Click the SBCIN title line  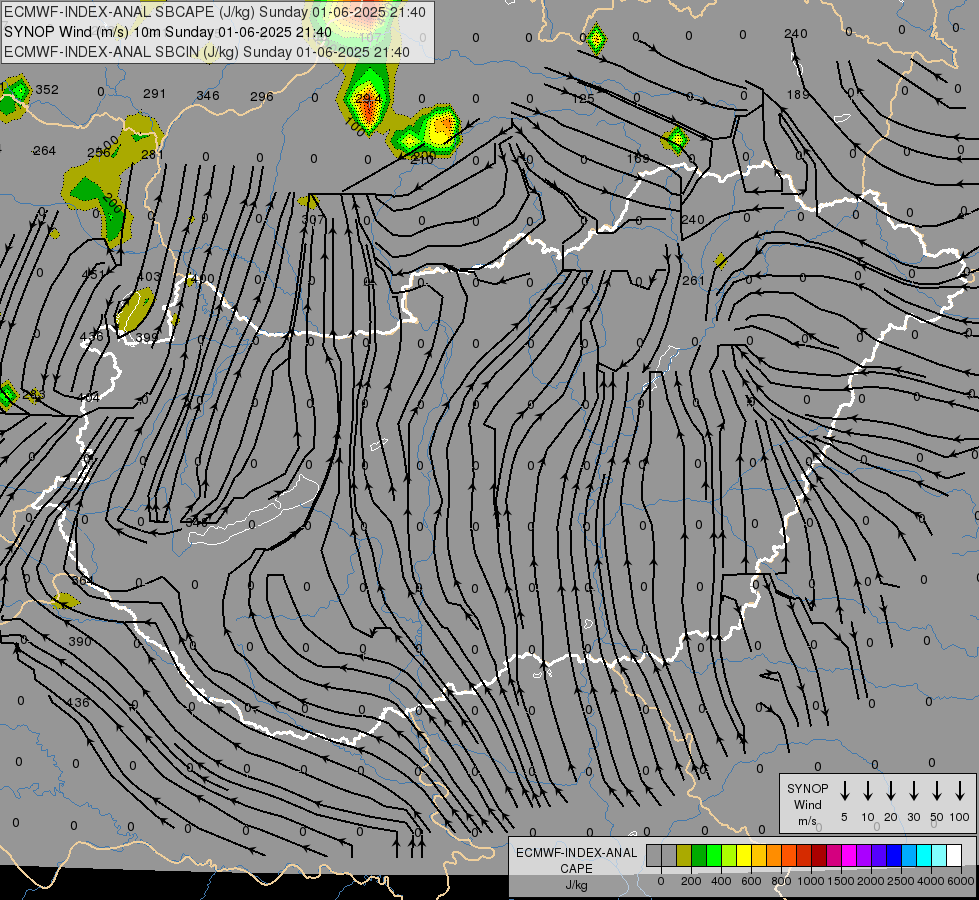coord(207,52)
